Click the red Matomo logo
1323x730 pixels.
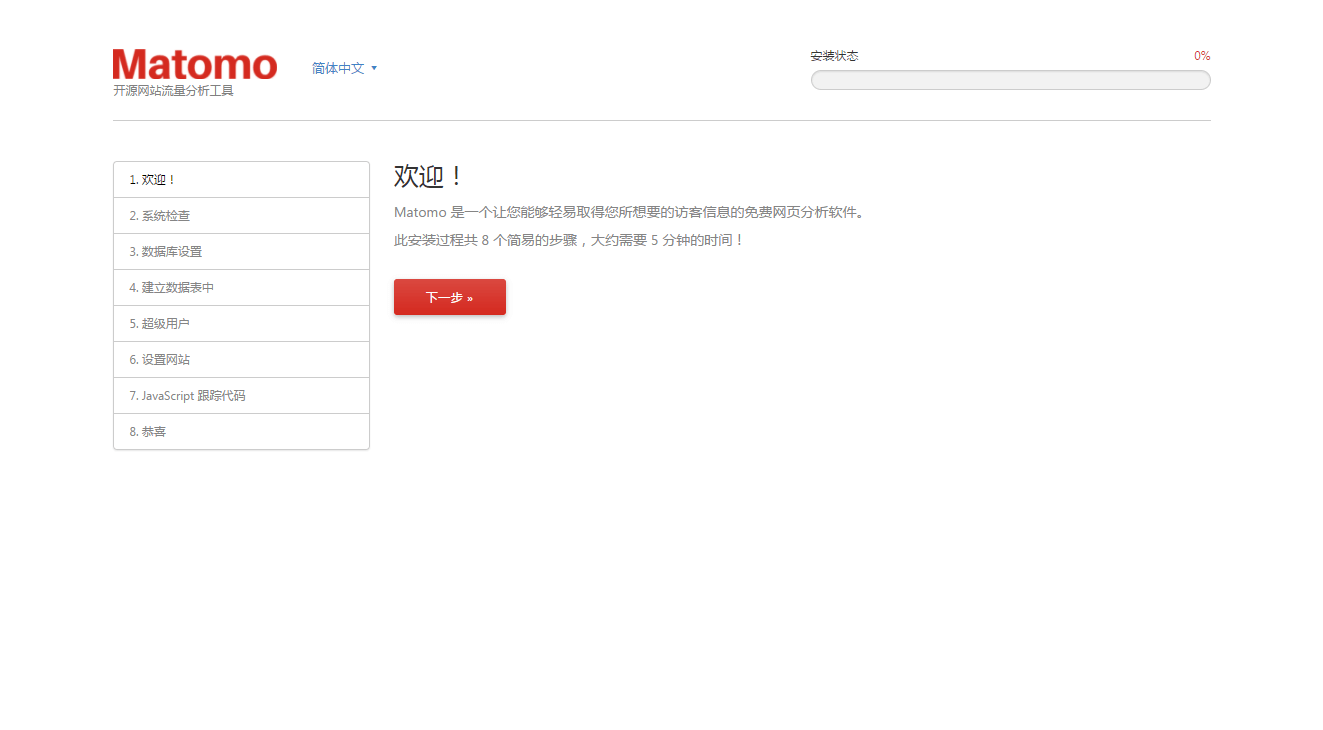tap(195, 64)
